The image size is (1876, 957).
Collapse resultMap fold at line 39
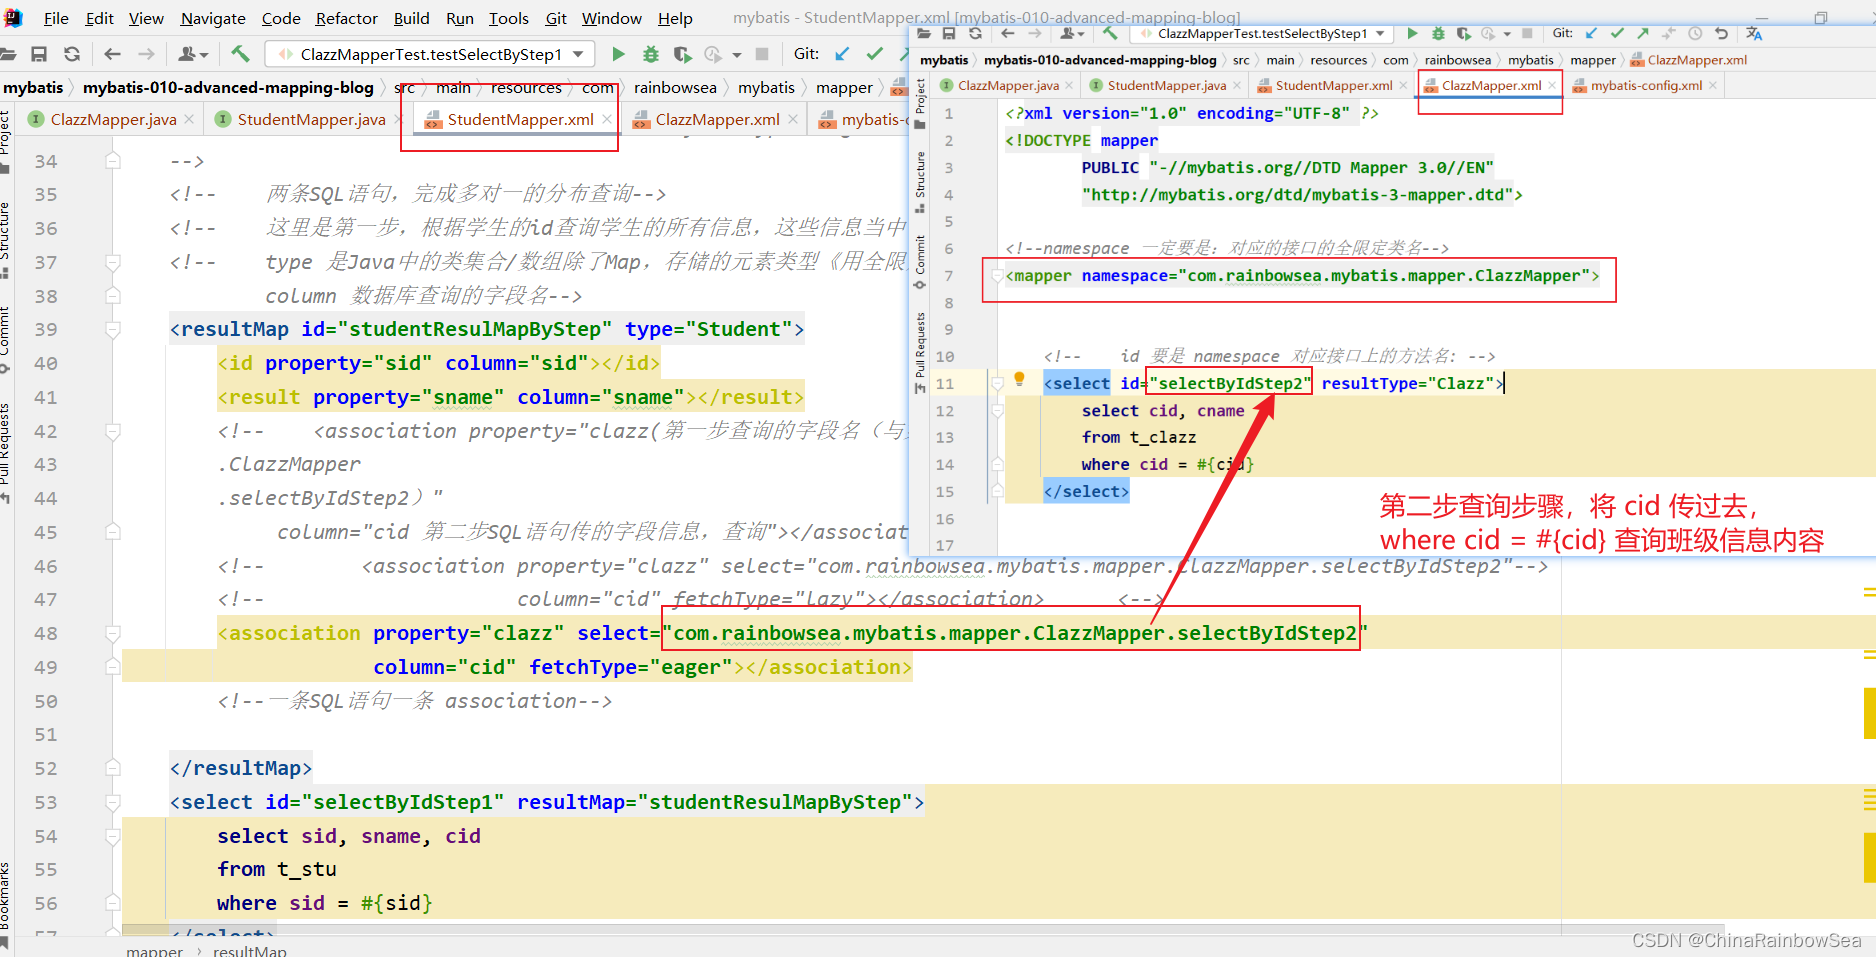click(113, 330)
